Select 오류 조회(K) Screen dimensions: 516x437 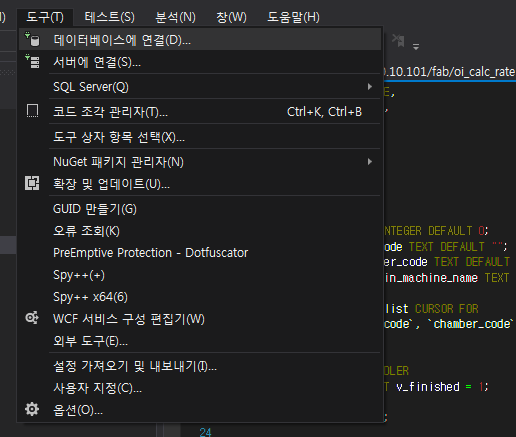(200, 231)
